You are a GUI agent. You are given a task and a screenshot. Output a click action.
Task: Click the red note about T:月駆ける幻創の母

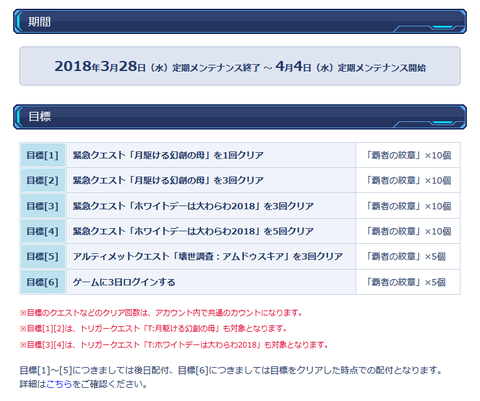click(x=153, y=329)
